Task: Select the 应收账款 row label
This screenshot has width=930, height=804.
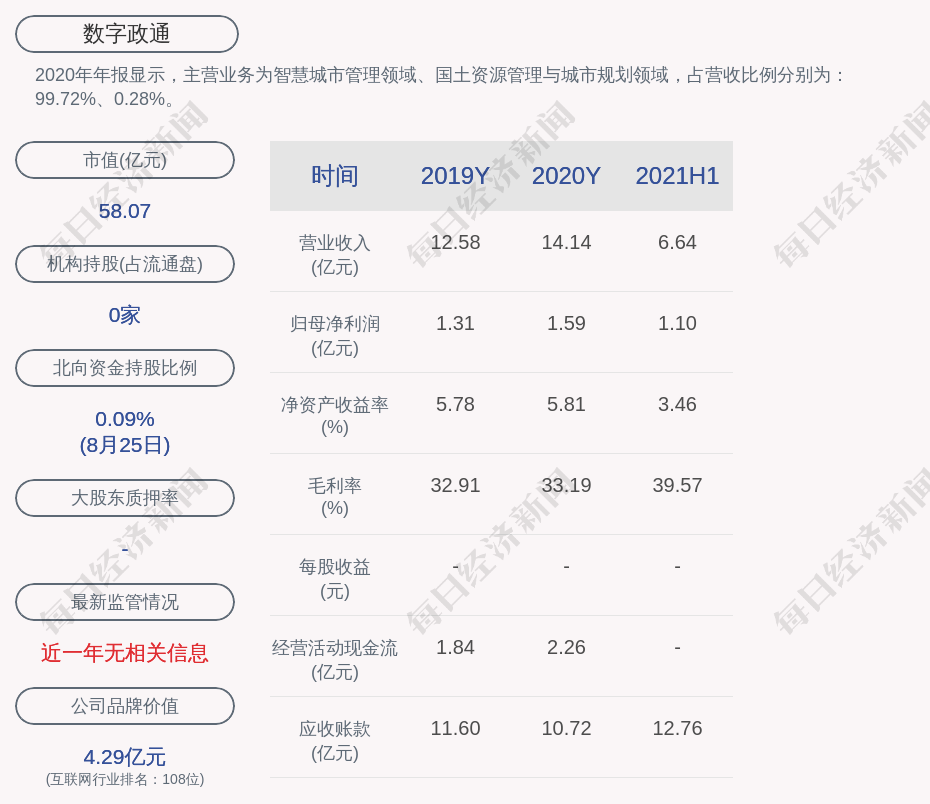Action: click(x=335, y=740)
